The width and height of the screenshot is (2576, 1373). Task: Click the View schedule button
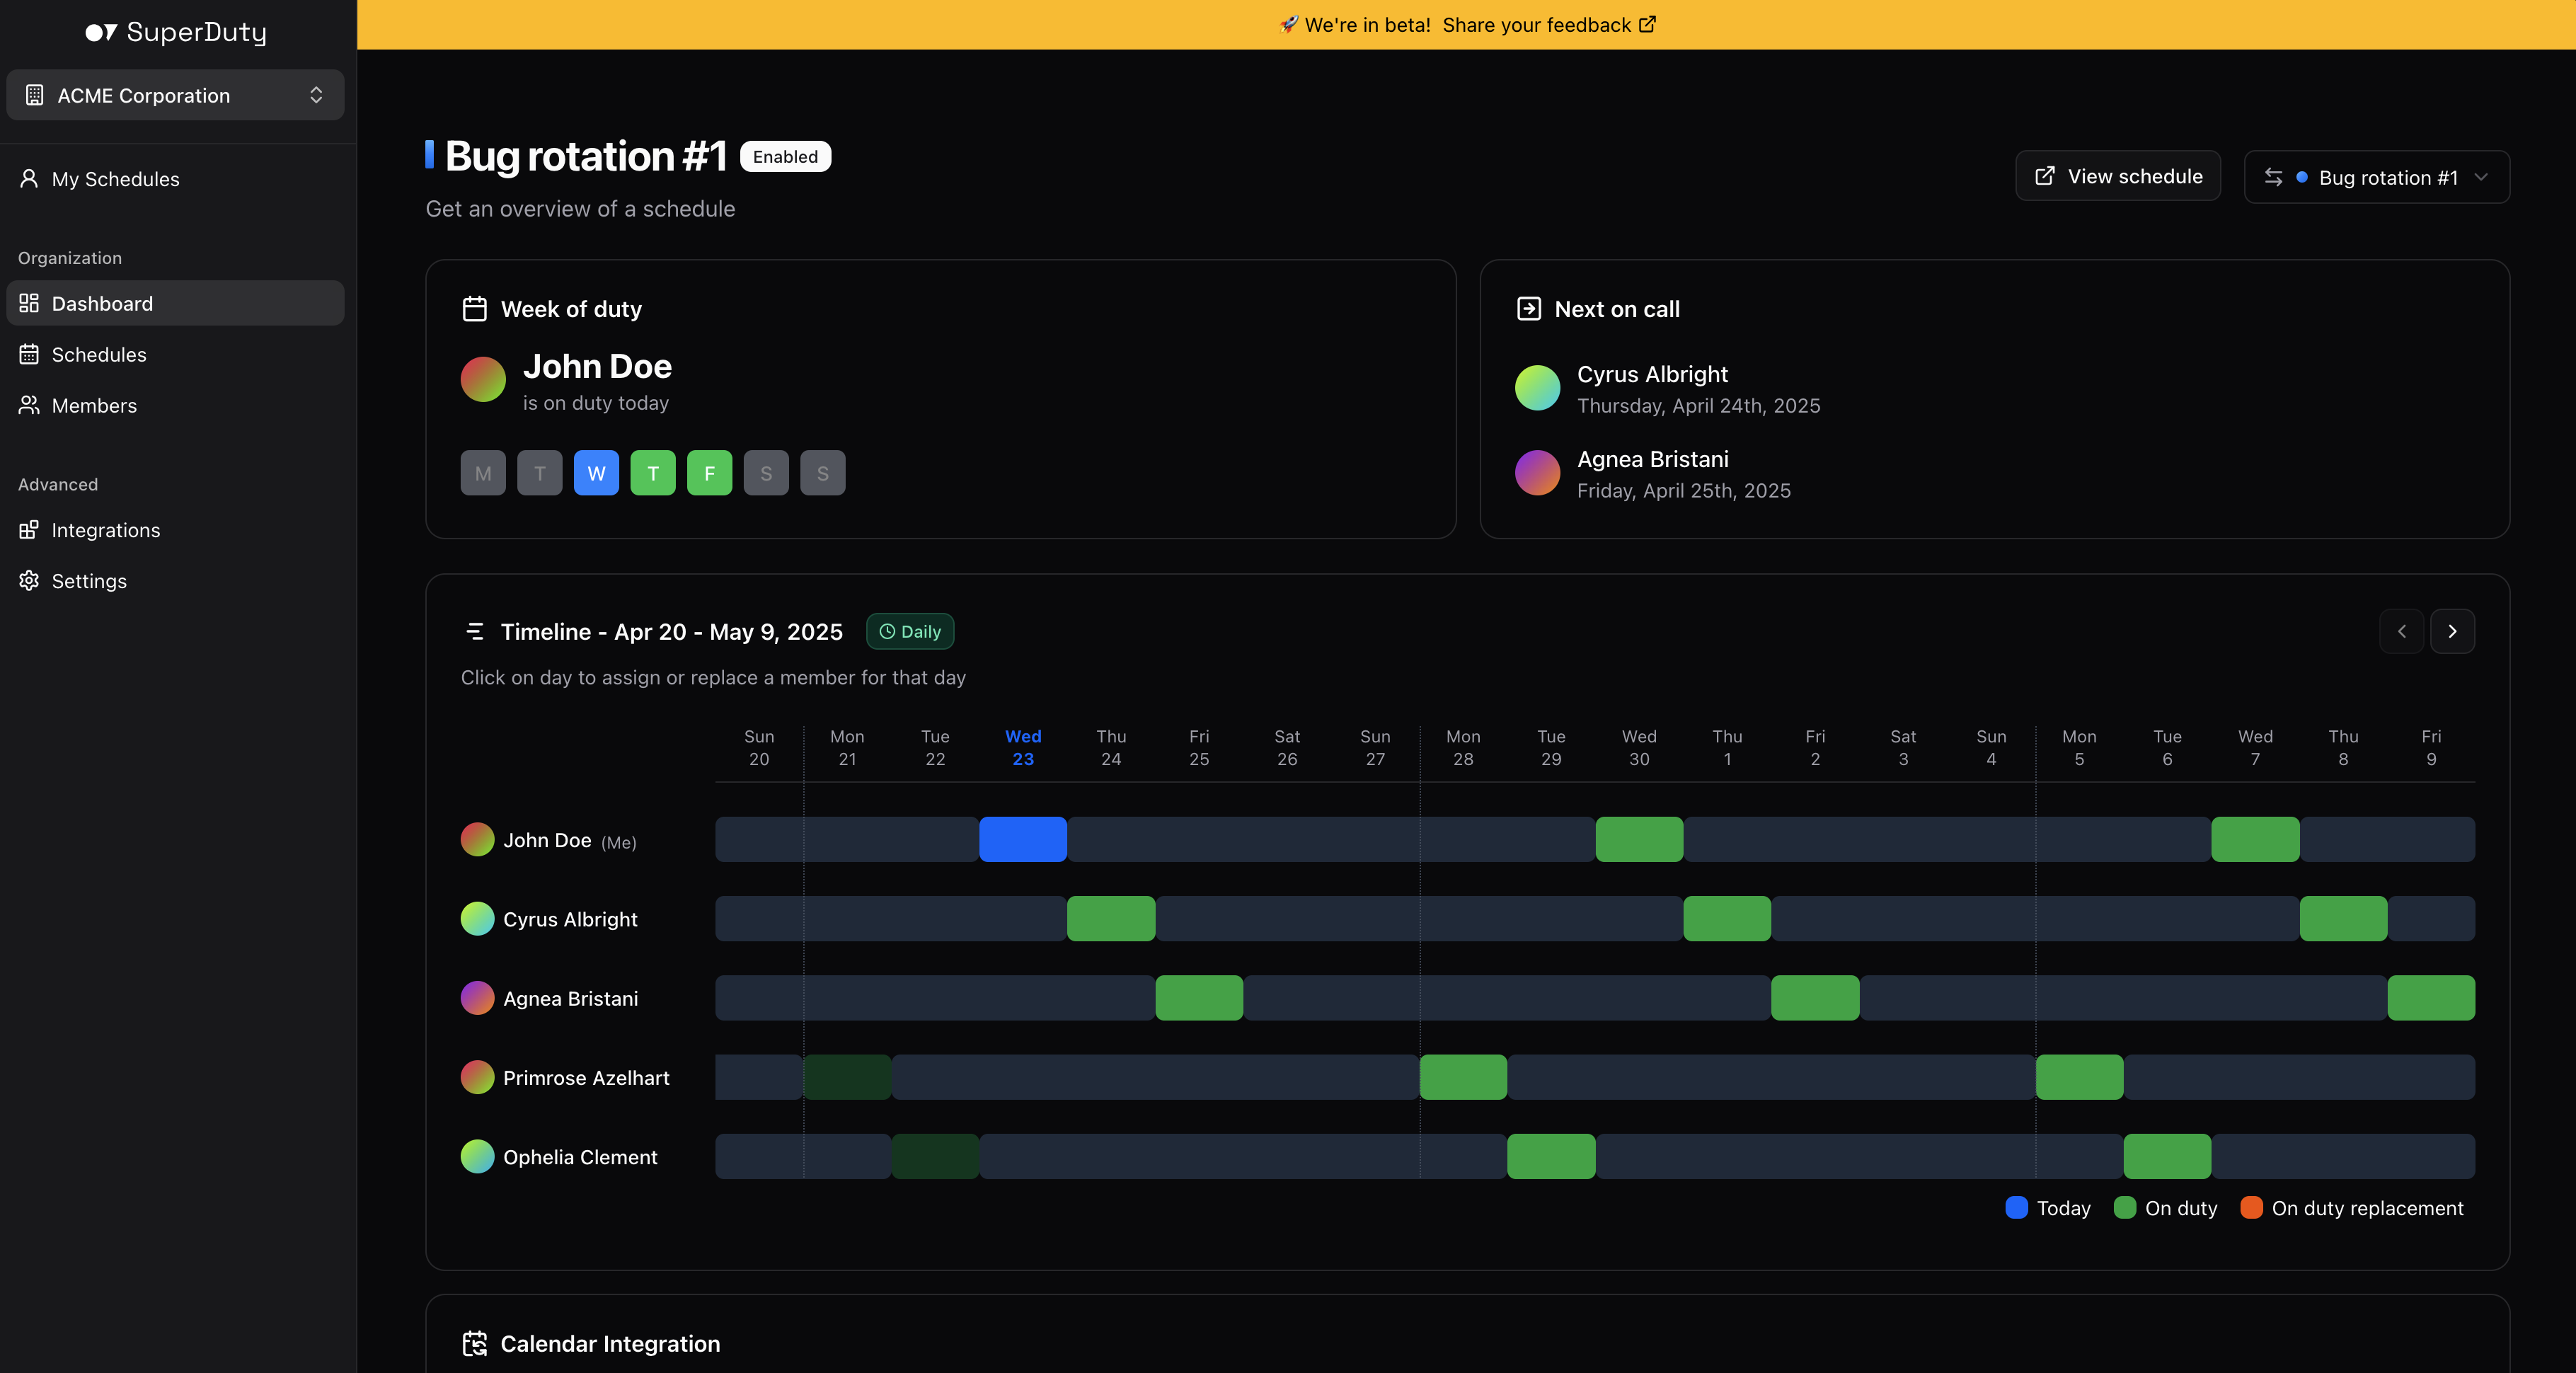[x=2117, y=176]
